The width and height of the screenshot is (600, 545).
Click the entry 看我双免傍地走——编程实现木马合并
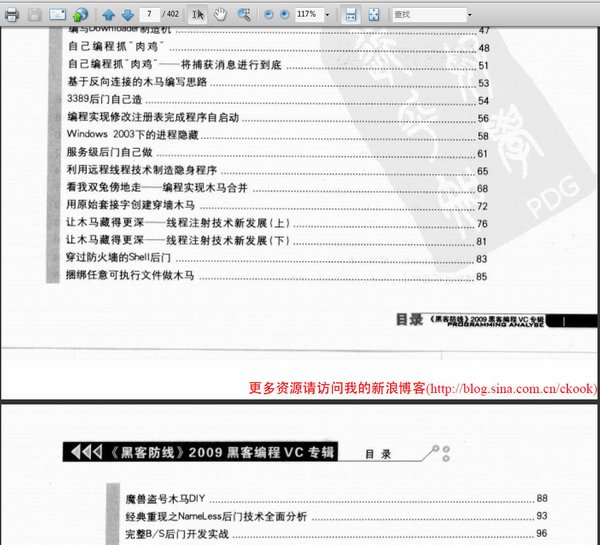(x=157, y=188)
